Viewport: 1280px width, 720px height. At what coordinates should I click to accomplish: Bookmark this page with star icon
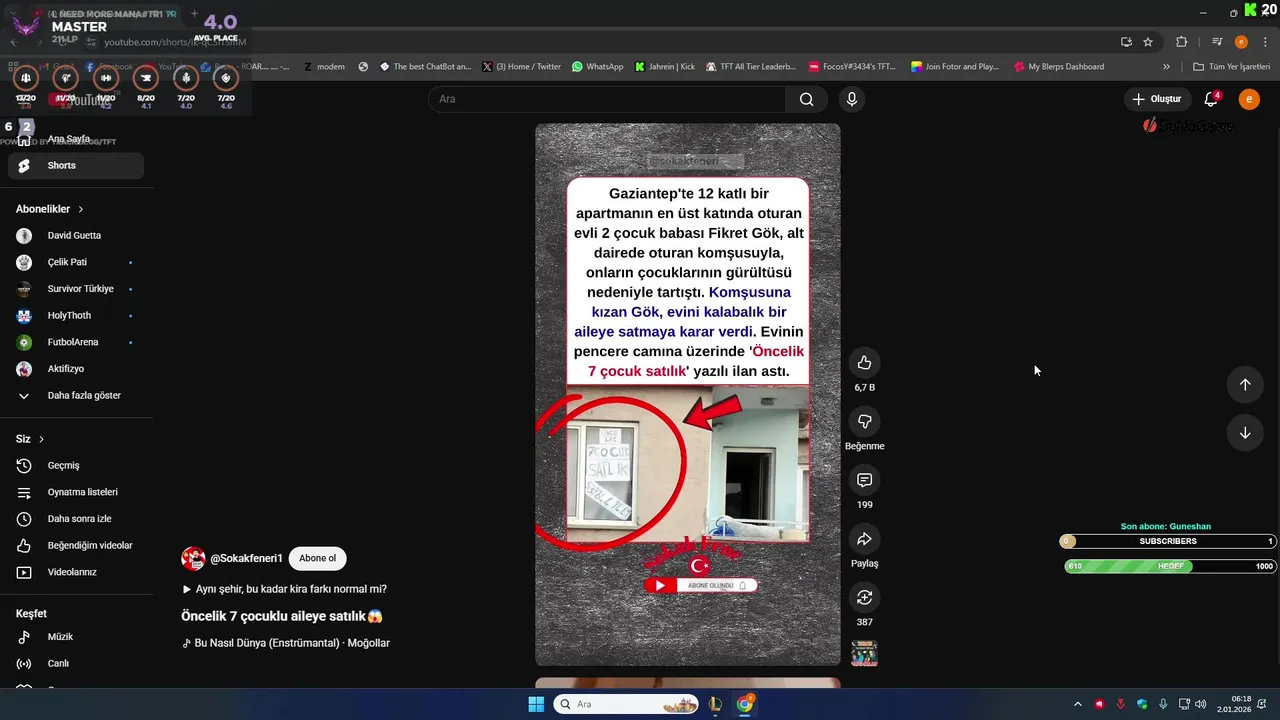coord(1148,42)
